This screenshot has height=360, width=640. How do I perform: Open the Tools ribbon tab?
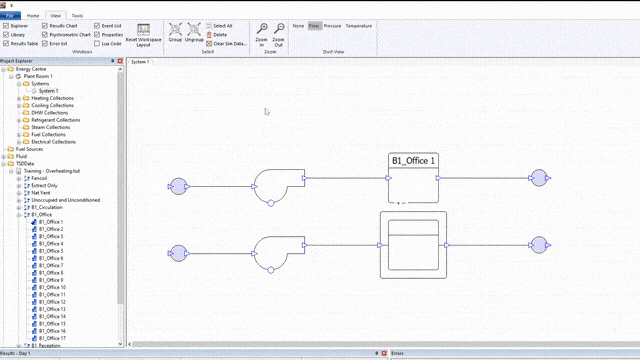click(77, 16)
